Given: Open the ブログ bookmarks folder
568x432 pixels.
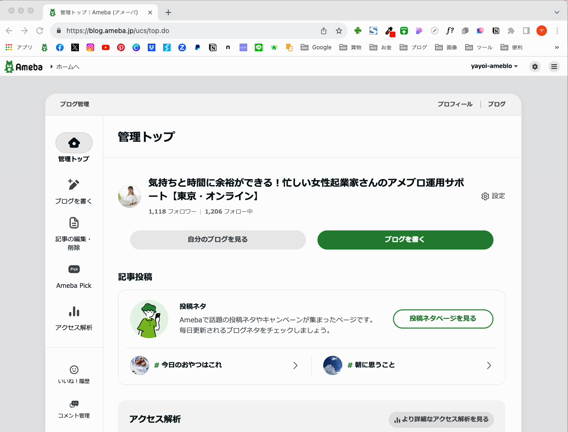Looking at the screenshot, I should click(x=413, y=47).
